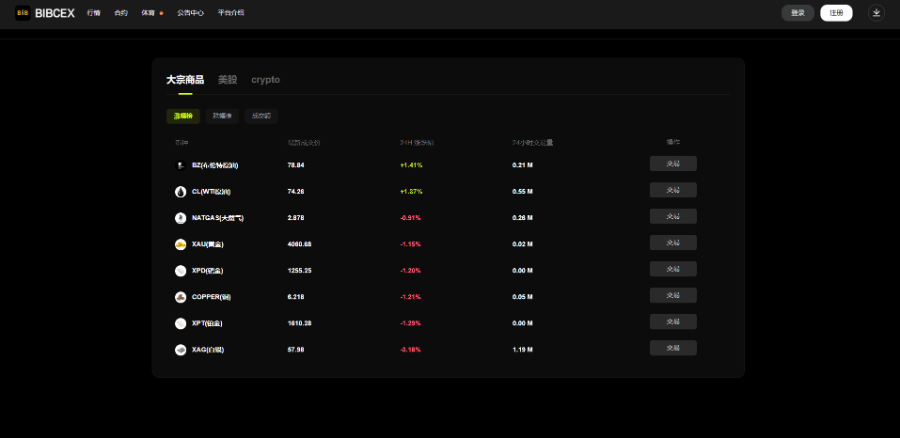Click the COPPER commodity icon
Screen dimensions: 900x438
[x=180, y=297]
